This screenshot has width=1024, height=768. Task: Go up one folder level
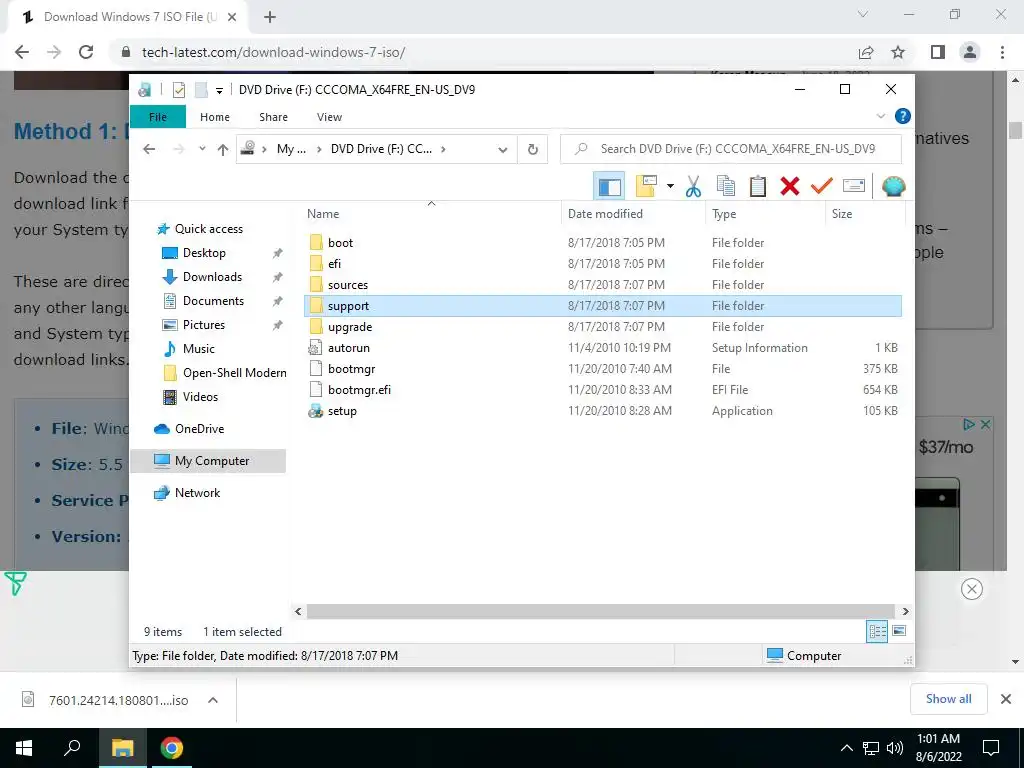tap(223, 150)
